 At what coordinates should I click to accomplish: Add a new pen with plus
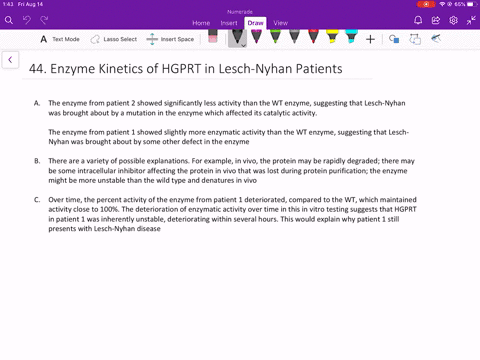click(370, 39)
